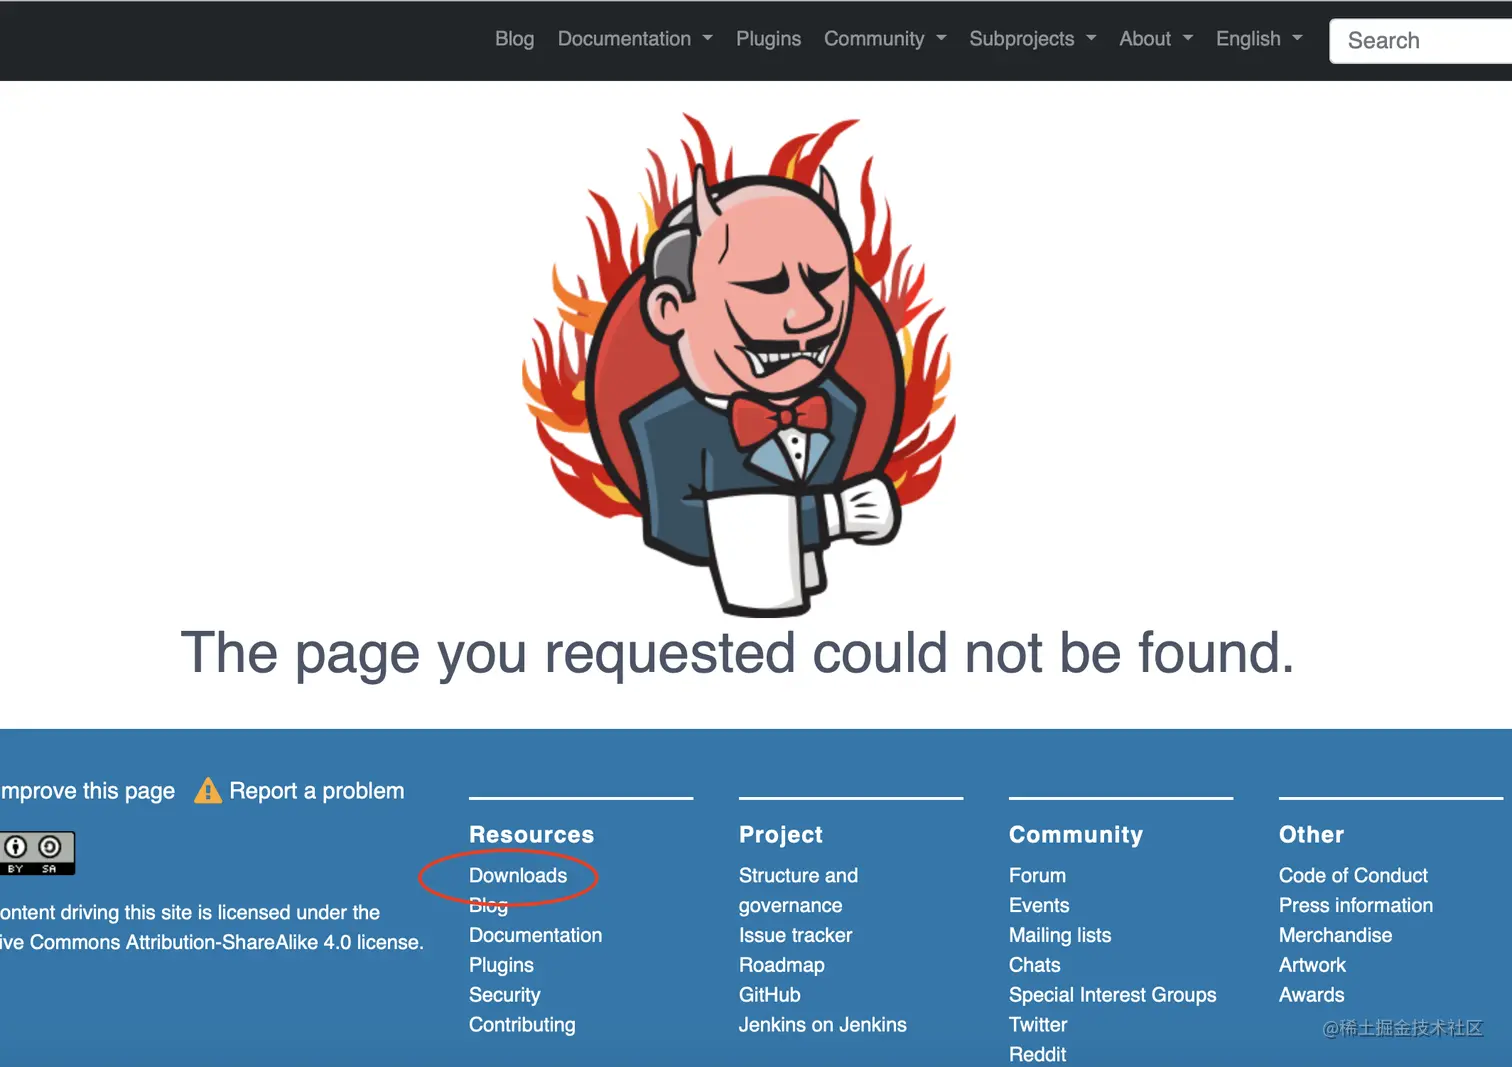This screenshot has height=1067, width=1512.
Task: Click the angry Jenkins butler on fire image
Action: pyautogui.click(x=740, y=364)
